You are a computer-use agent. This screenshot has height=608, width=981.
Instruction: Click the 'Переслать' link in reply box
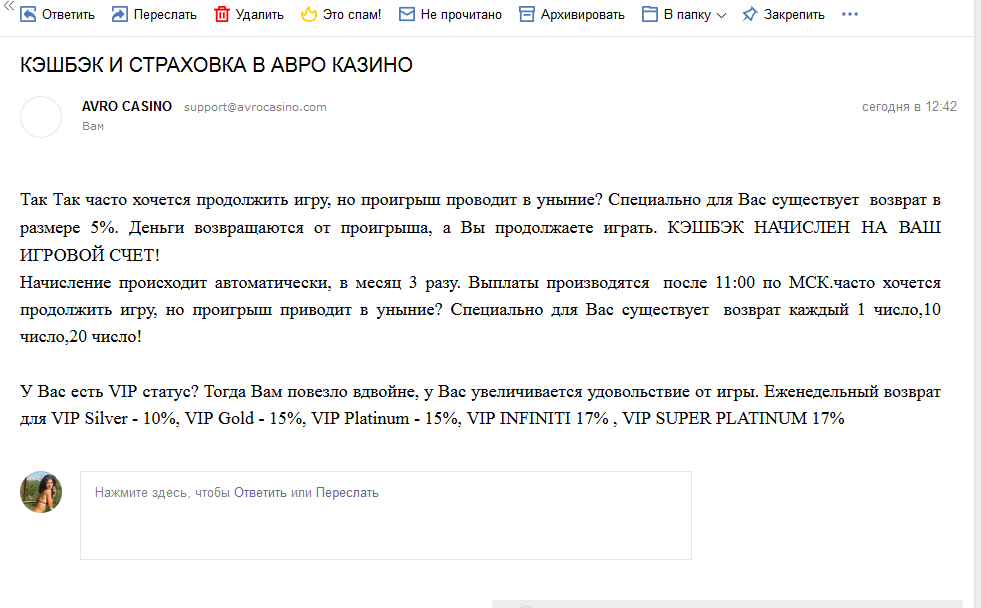point(347,493)
